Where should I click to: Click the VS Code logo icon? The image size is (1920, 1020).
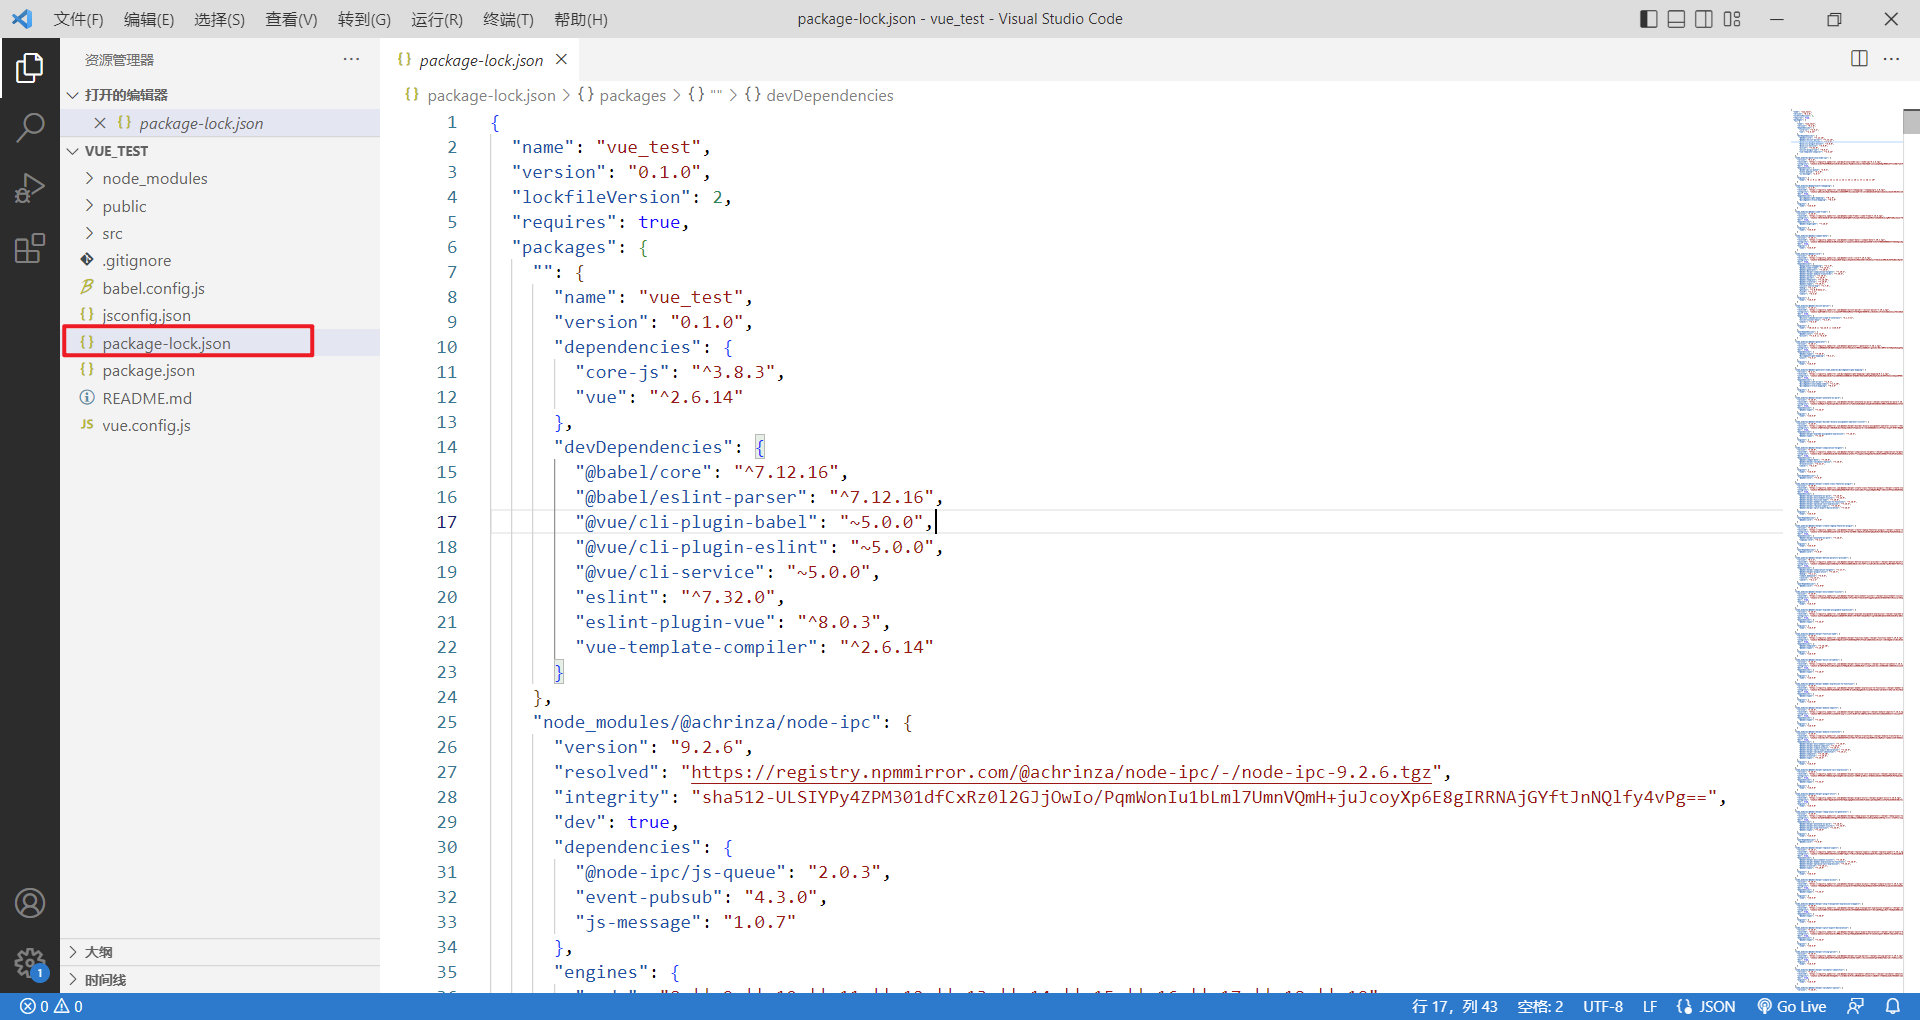(x=22, y=19)
